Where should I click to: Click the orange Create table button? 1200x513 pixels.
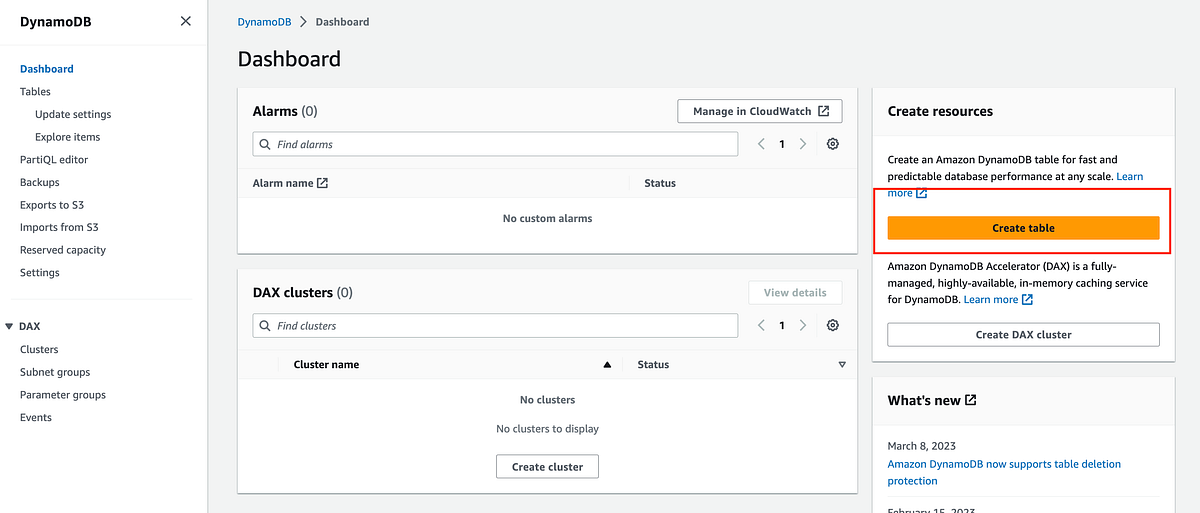click(x=1023, y=228)
